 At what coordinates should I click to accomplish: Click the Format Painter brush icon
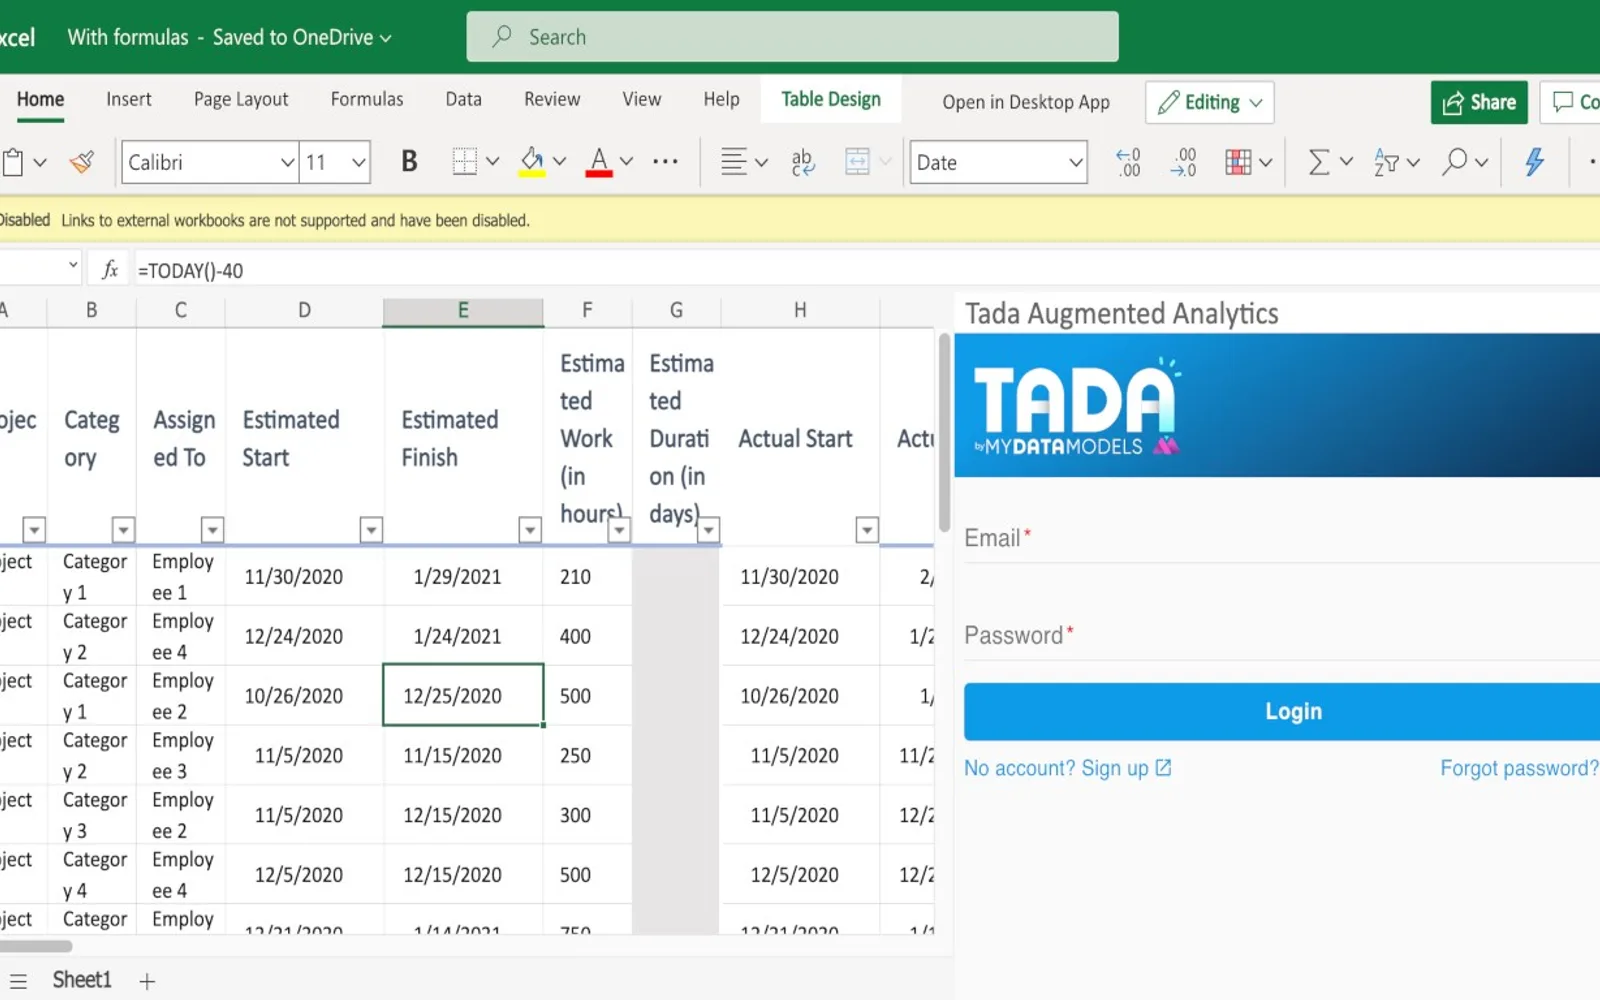click(x=82, y=162)
